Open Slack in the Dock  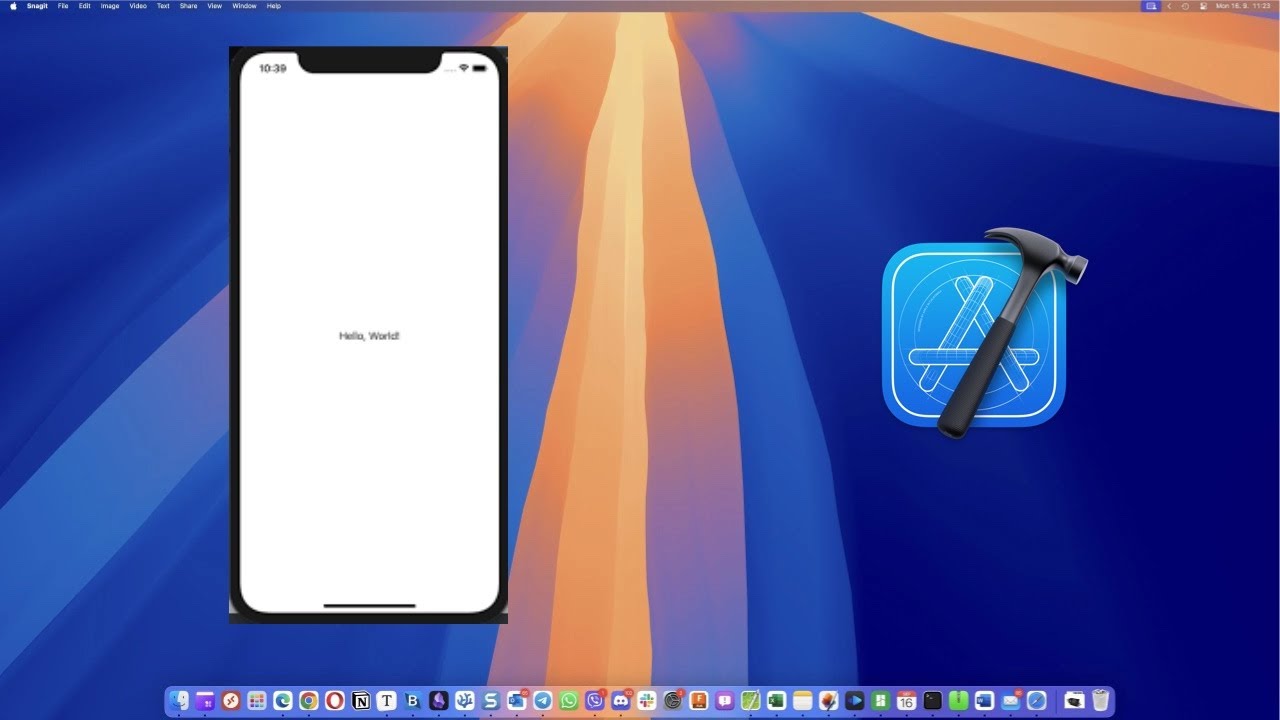point(647,701)
